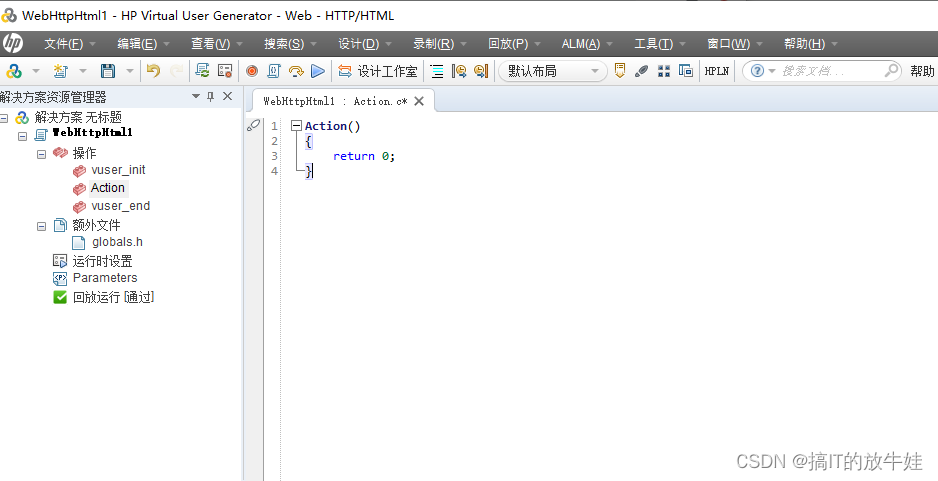The image size is (938, 481).
Task: Collapse the Action() code fold
Action: pos(296,126)
